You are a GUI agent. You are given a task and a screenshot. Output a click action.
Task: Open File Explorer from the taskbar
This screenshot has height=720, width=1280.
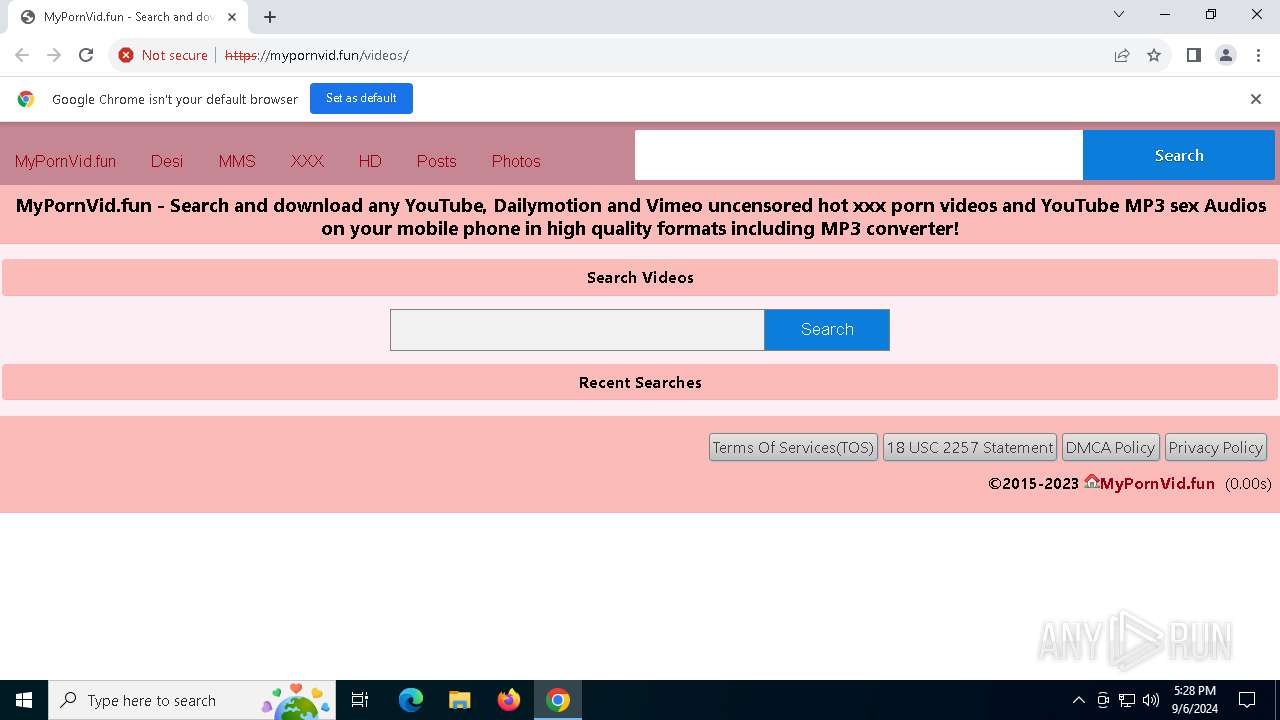(459, 700)
